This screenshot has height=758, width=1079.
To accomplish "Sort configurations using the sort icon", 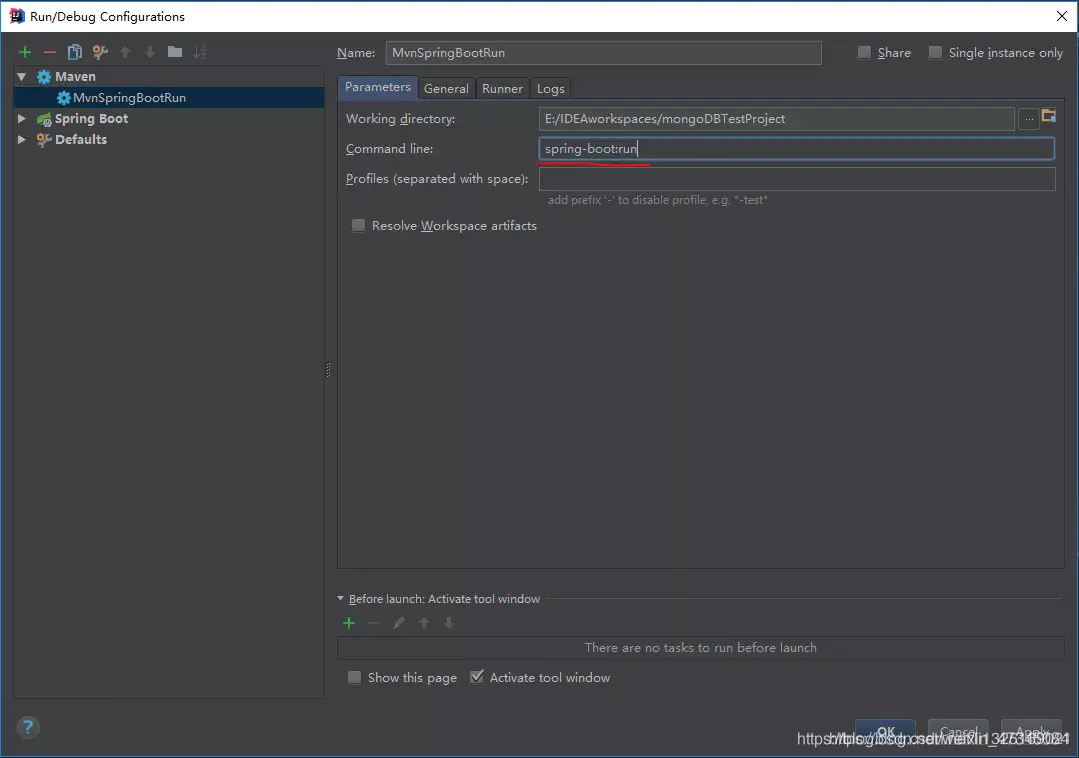I will click(200, 52).
